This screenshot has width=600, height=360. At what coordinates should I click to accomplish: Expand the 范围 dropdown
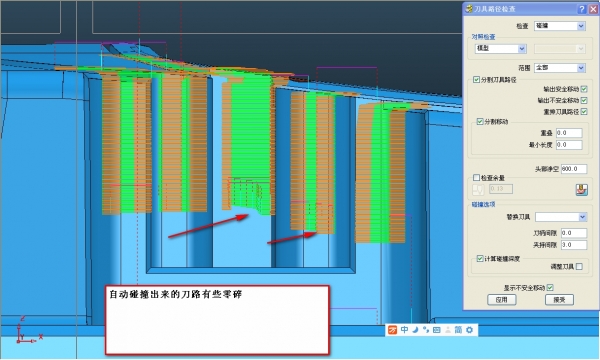point(559,68)
